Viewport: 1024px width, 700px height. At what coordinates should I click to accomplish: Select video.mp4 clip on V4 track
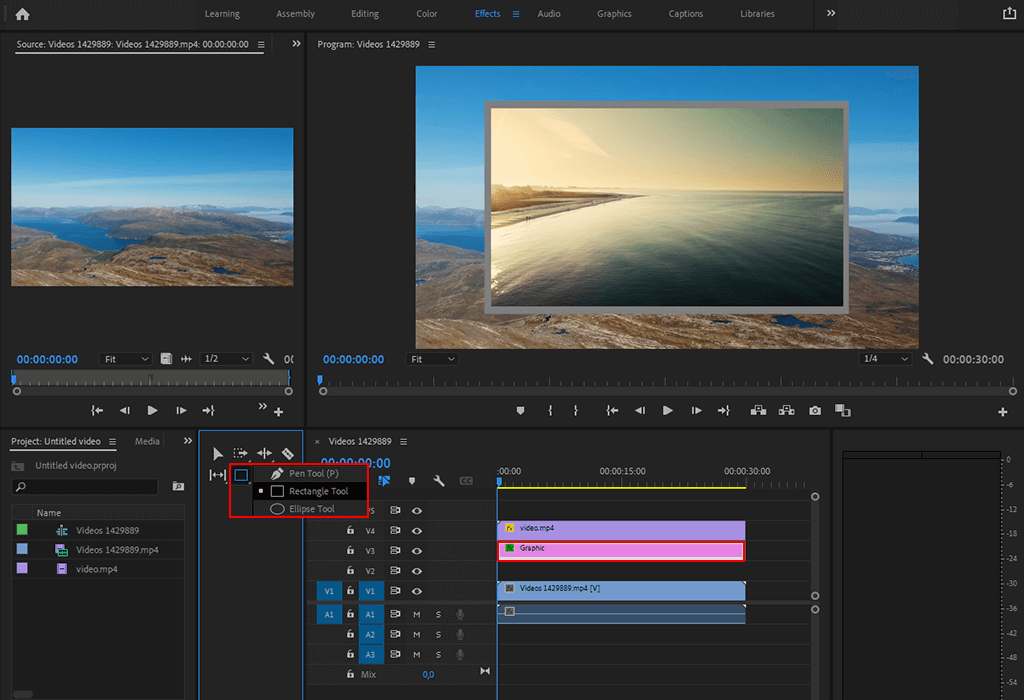(621, 530)
